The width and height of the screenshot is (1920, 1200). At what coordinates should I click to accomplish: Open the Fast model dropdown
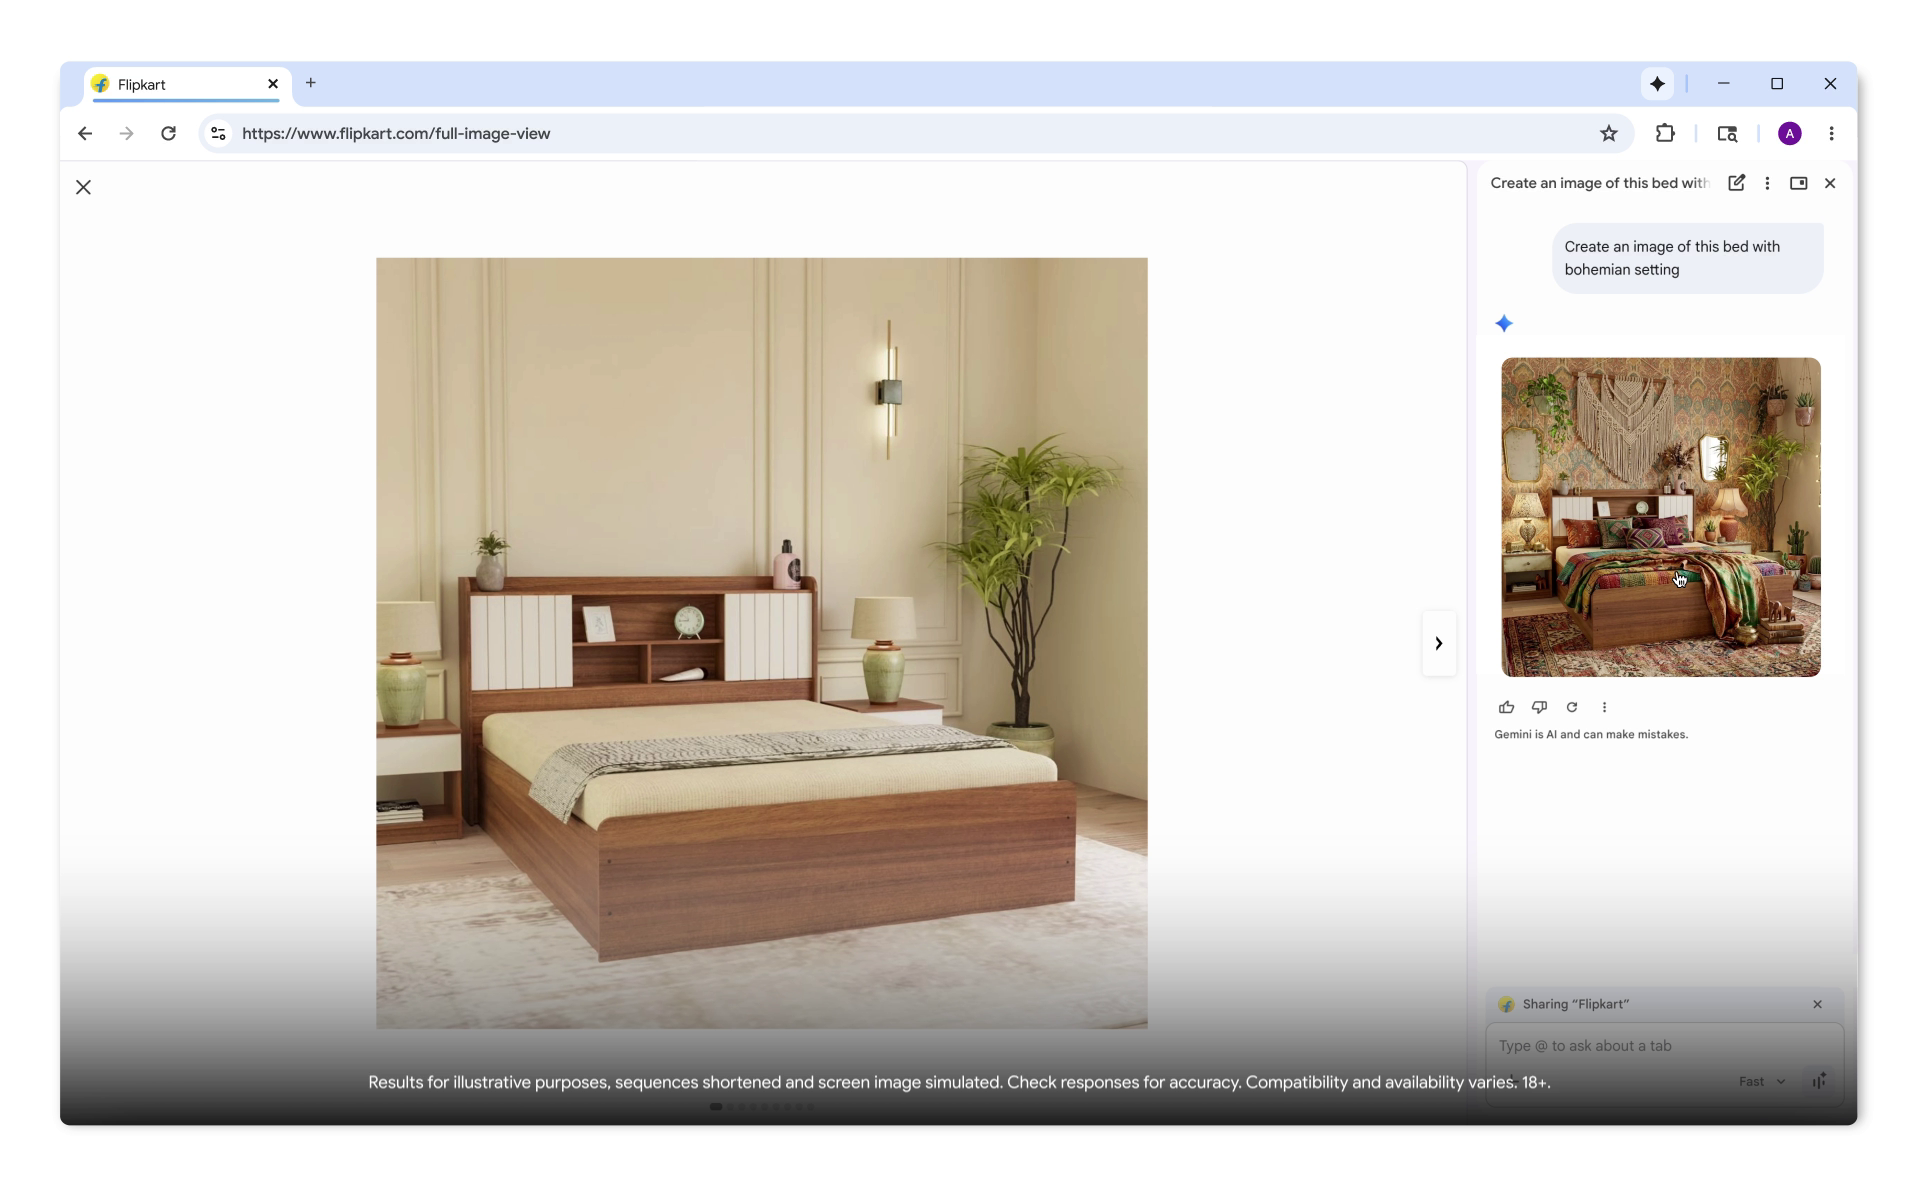tap(1761, 1081)
